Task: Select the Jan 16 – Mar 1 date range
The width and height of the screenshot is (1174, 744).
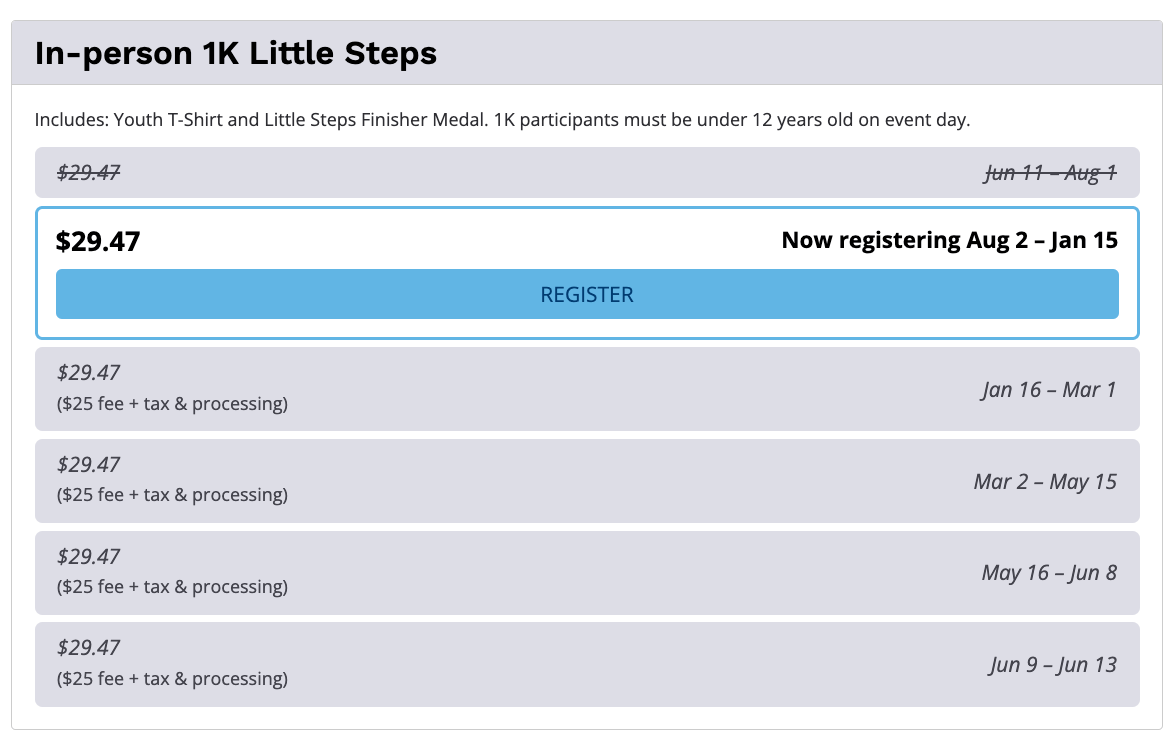Action: pos(1048,389)
